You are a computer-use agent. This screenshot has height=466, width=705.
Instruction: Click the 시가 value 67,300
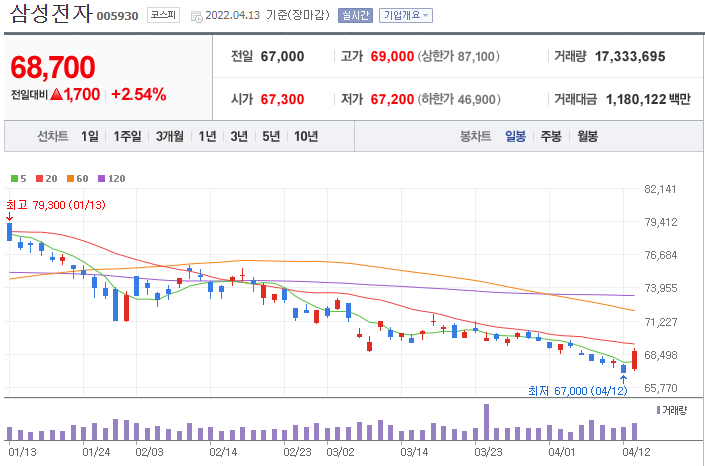click(282, 99)
